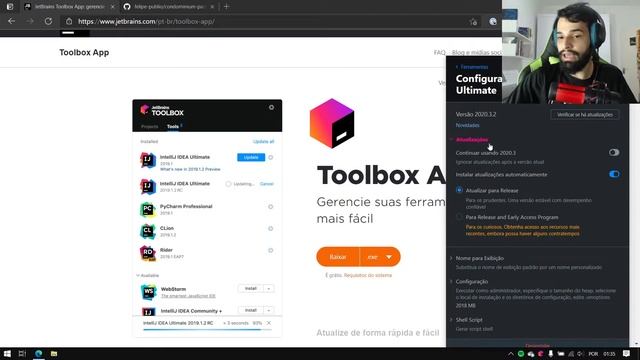Viewport: 640px width, 360px height.
Task: Reload the JetBrains Toolbox page
Action: pos(48,21)
